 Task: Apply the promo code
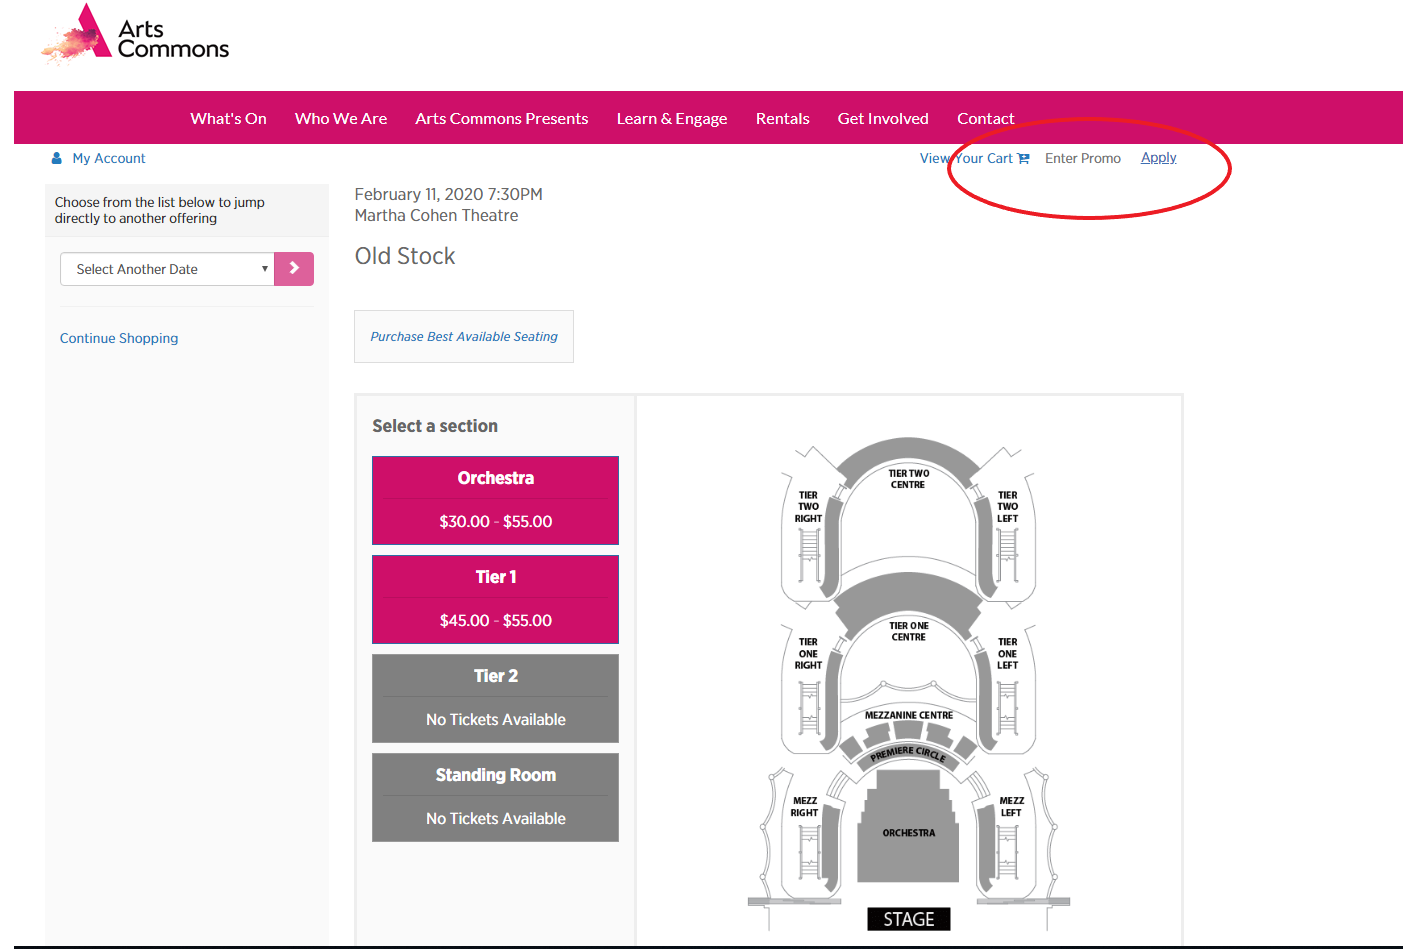point(1159,158)
